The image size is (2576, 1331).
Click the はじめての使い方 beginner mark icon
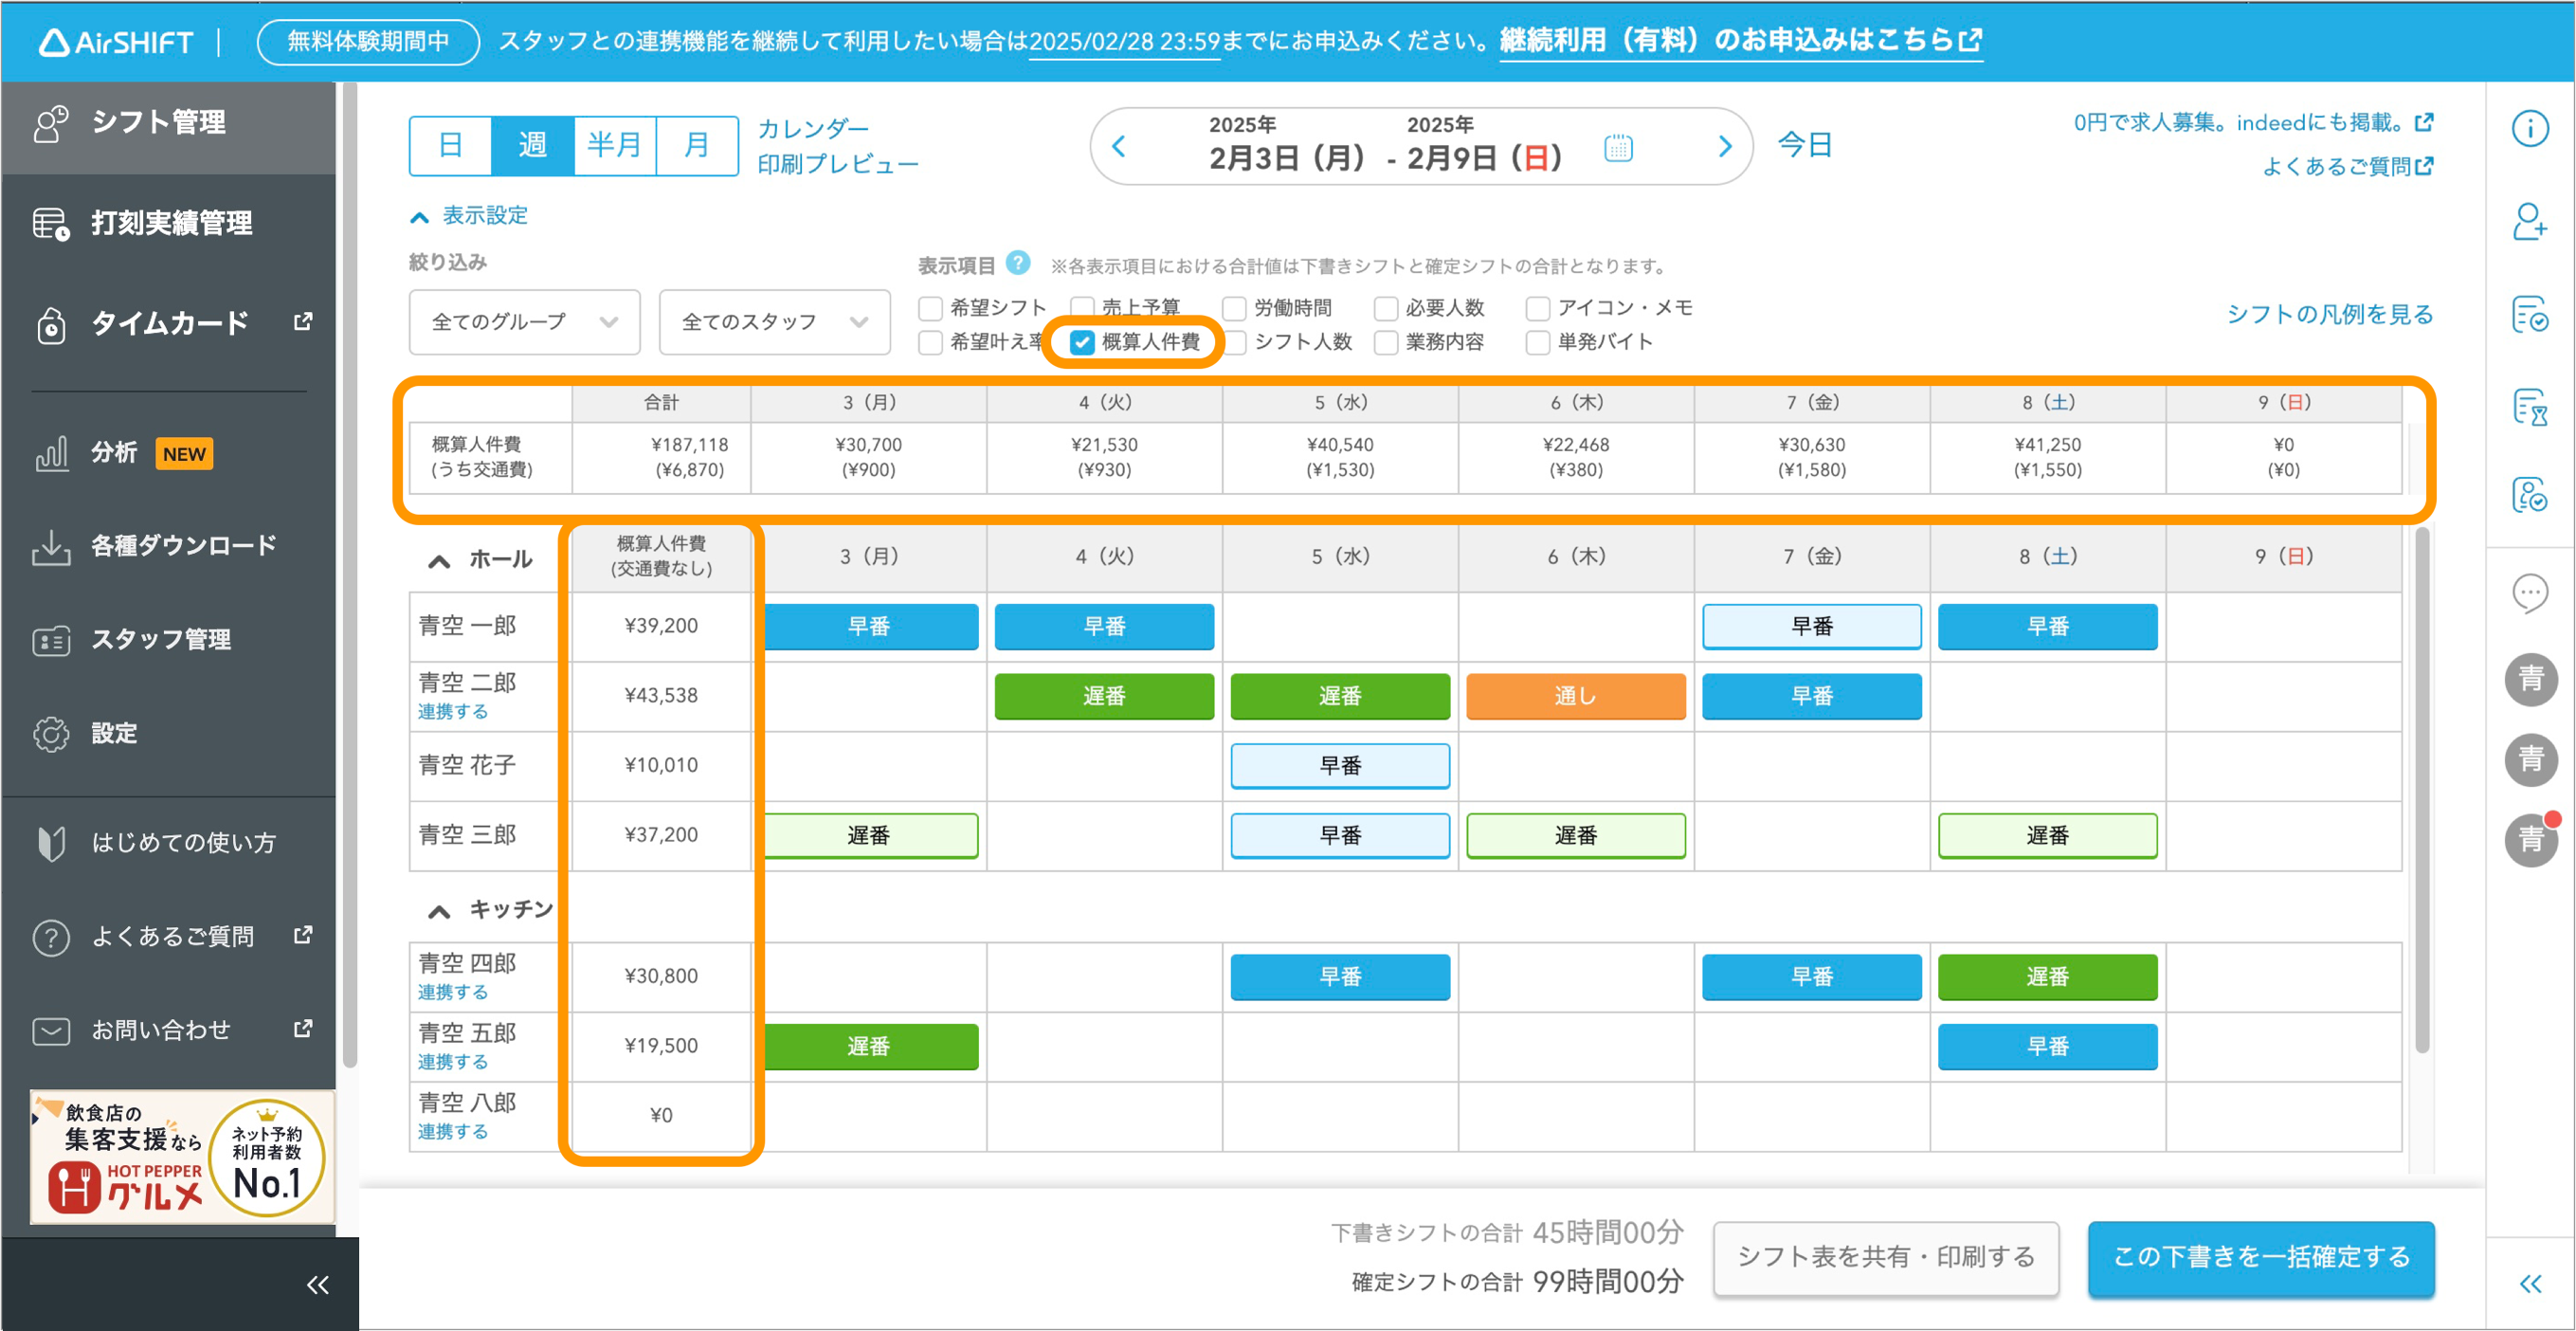click(x=51, y=842)
